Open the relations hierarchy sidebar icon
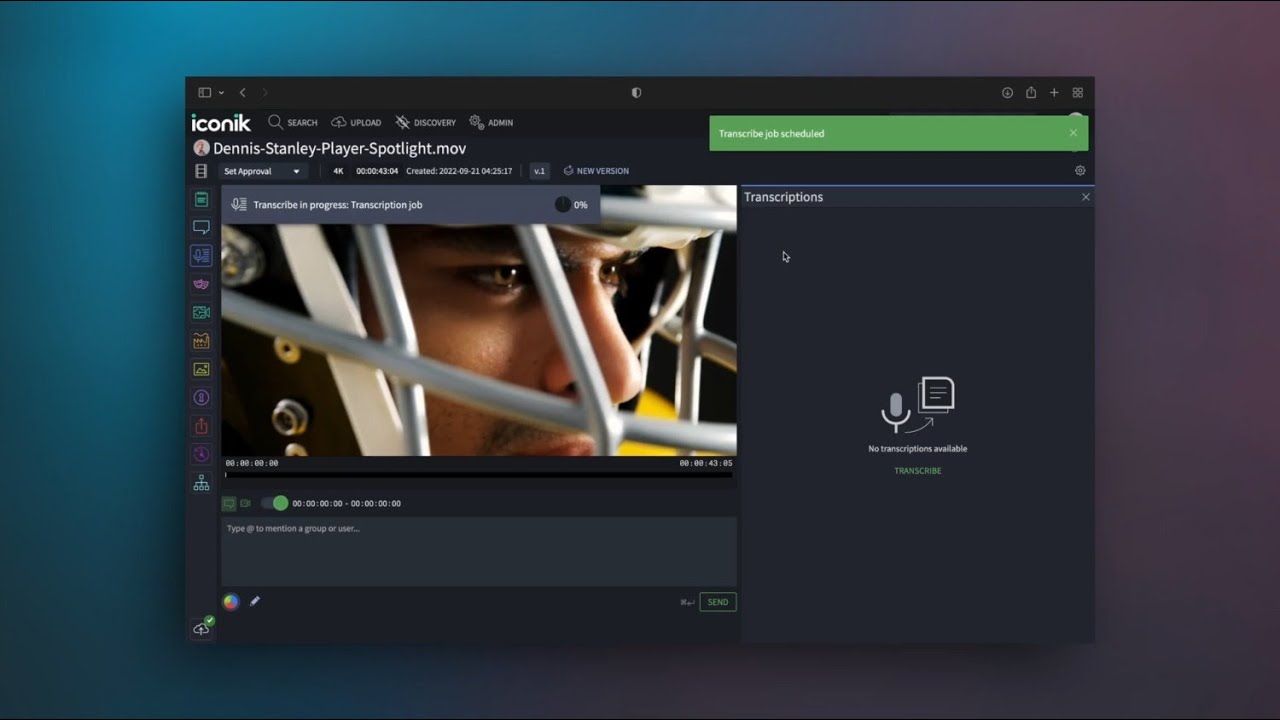 pos(201,483)
